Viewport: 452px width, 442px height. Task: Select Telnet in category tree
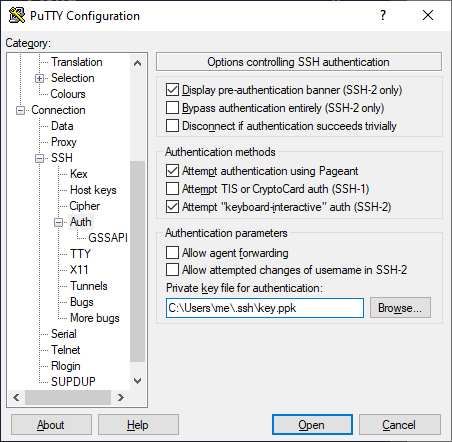click(x=65, y=350)
